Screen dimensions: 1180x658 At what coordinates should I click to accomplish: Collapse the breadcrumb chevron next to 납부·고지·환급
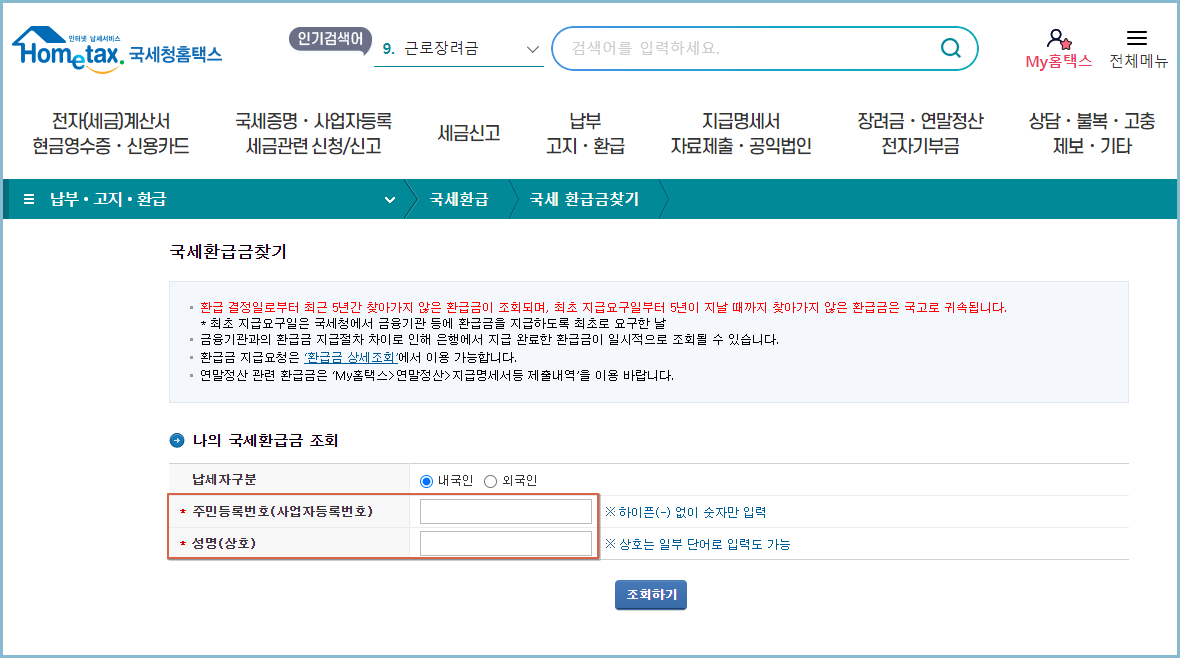click(x=389, y=199)
